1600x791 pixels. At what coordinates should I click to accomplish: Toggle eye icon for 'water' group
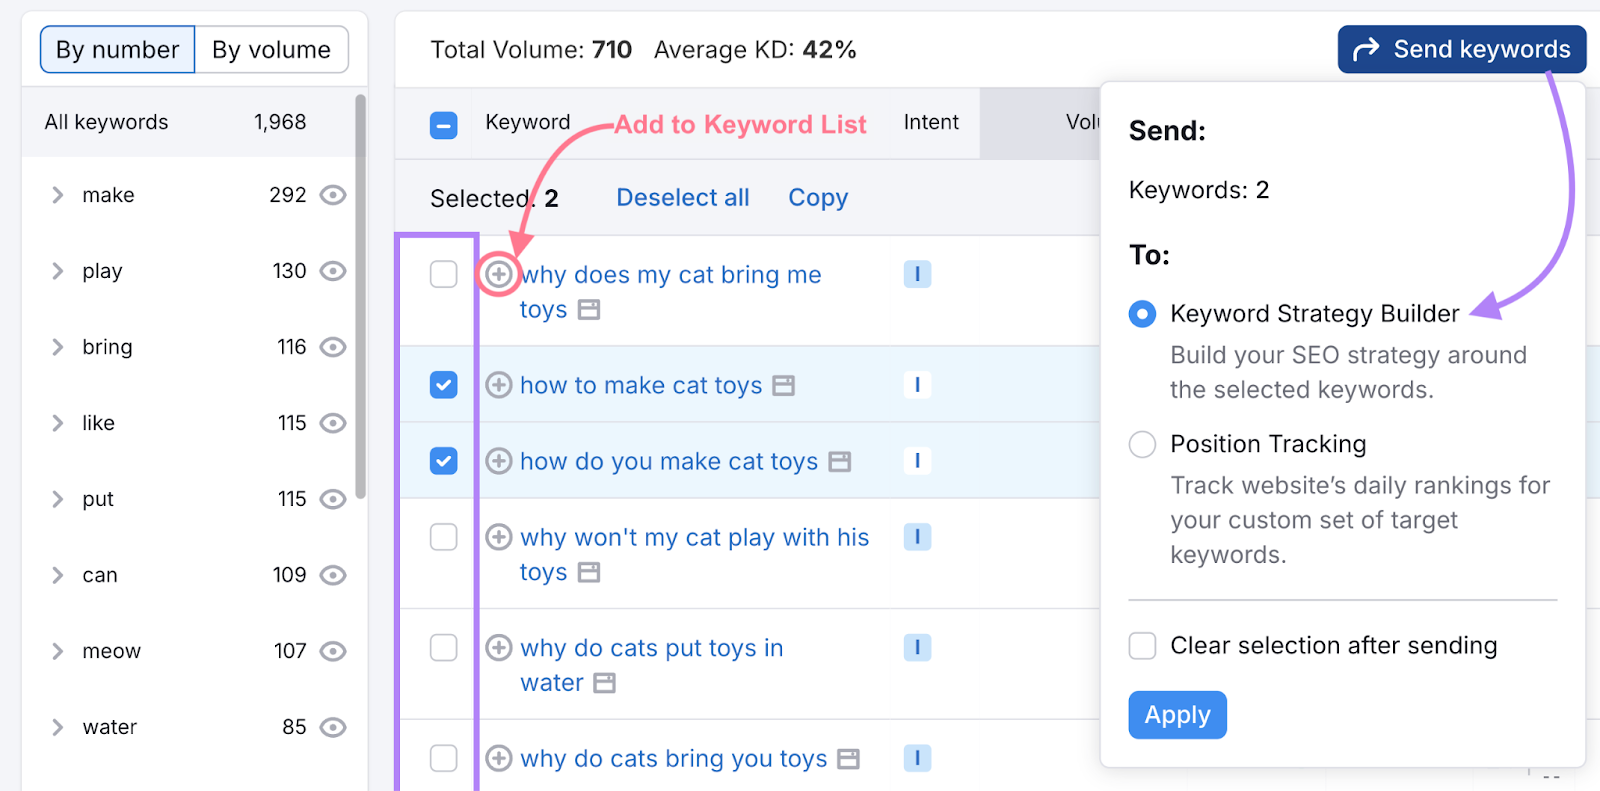tap(333, 727)
